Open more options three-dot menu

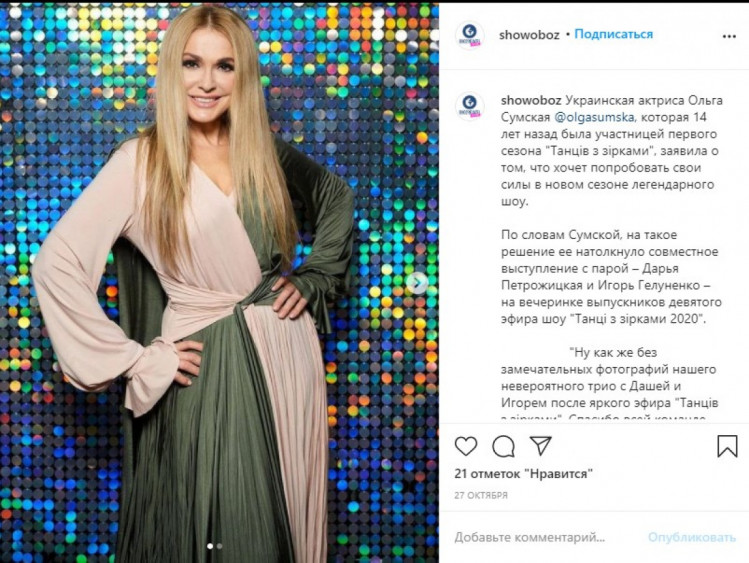pos(729,36)
